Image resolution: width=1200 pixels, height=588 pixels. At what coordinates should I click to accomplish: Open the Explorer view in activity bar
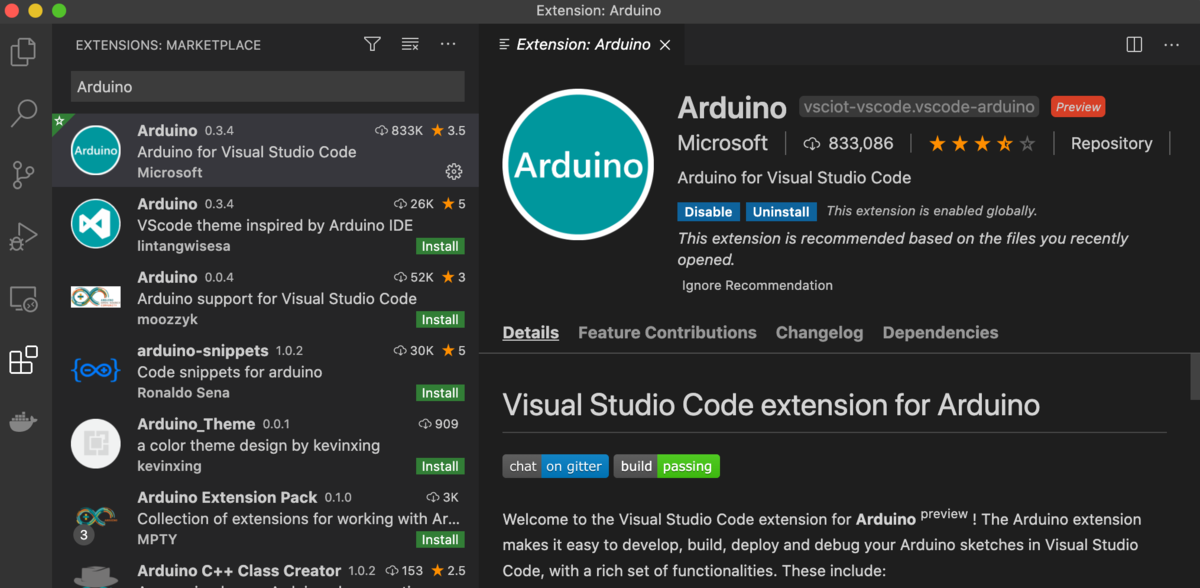pyautogui.click(x=24, y=51)
